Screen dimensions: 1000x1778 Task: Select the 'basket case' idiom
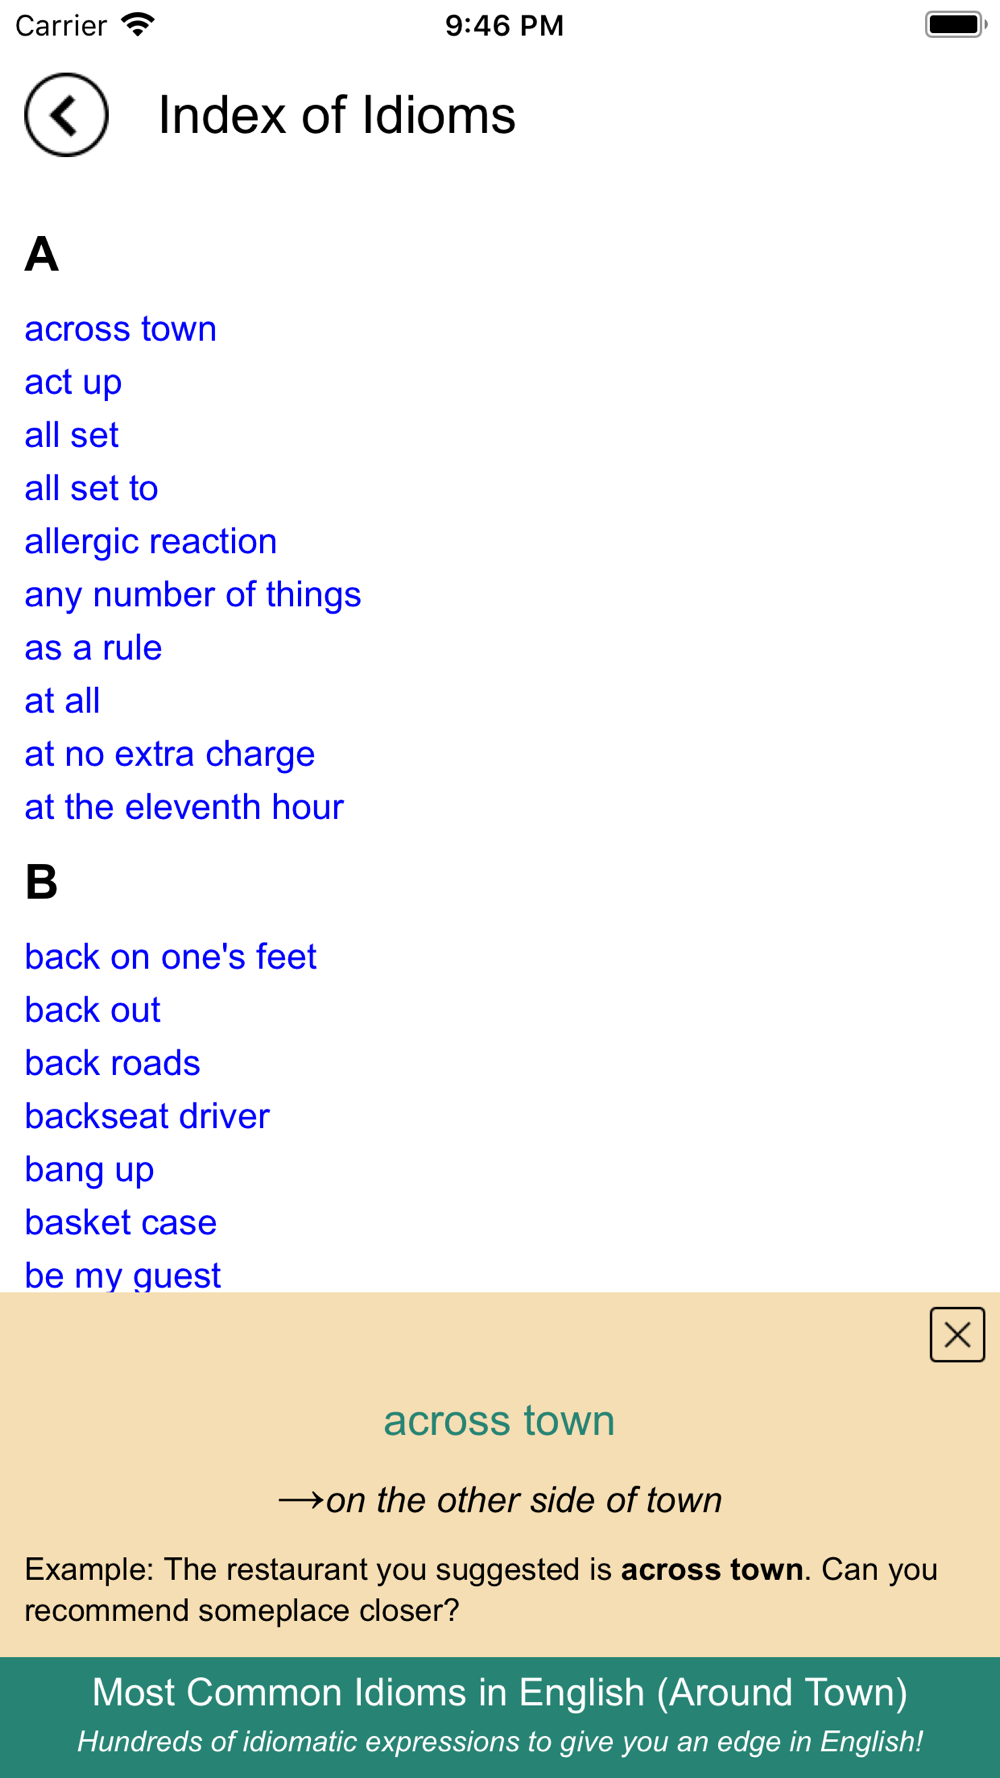121,1222
